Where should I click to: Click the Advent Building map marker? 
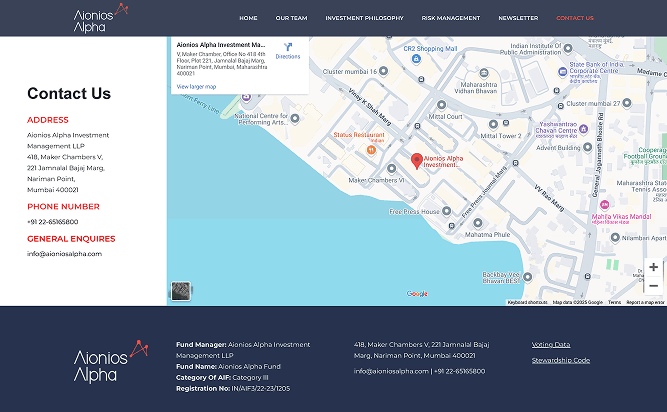(587, 147)
